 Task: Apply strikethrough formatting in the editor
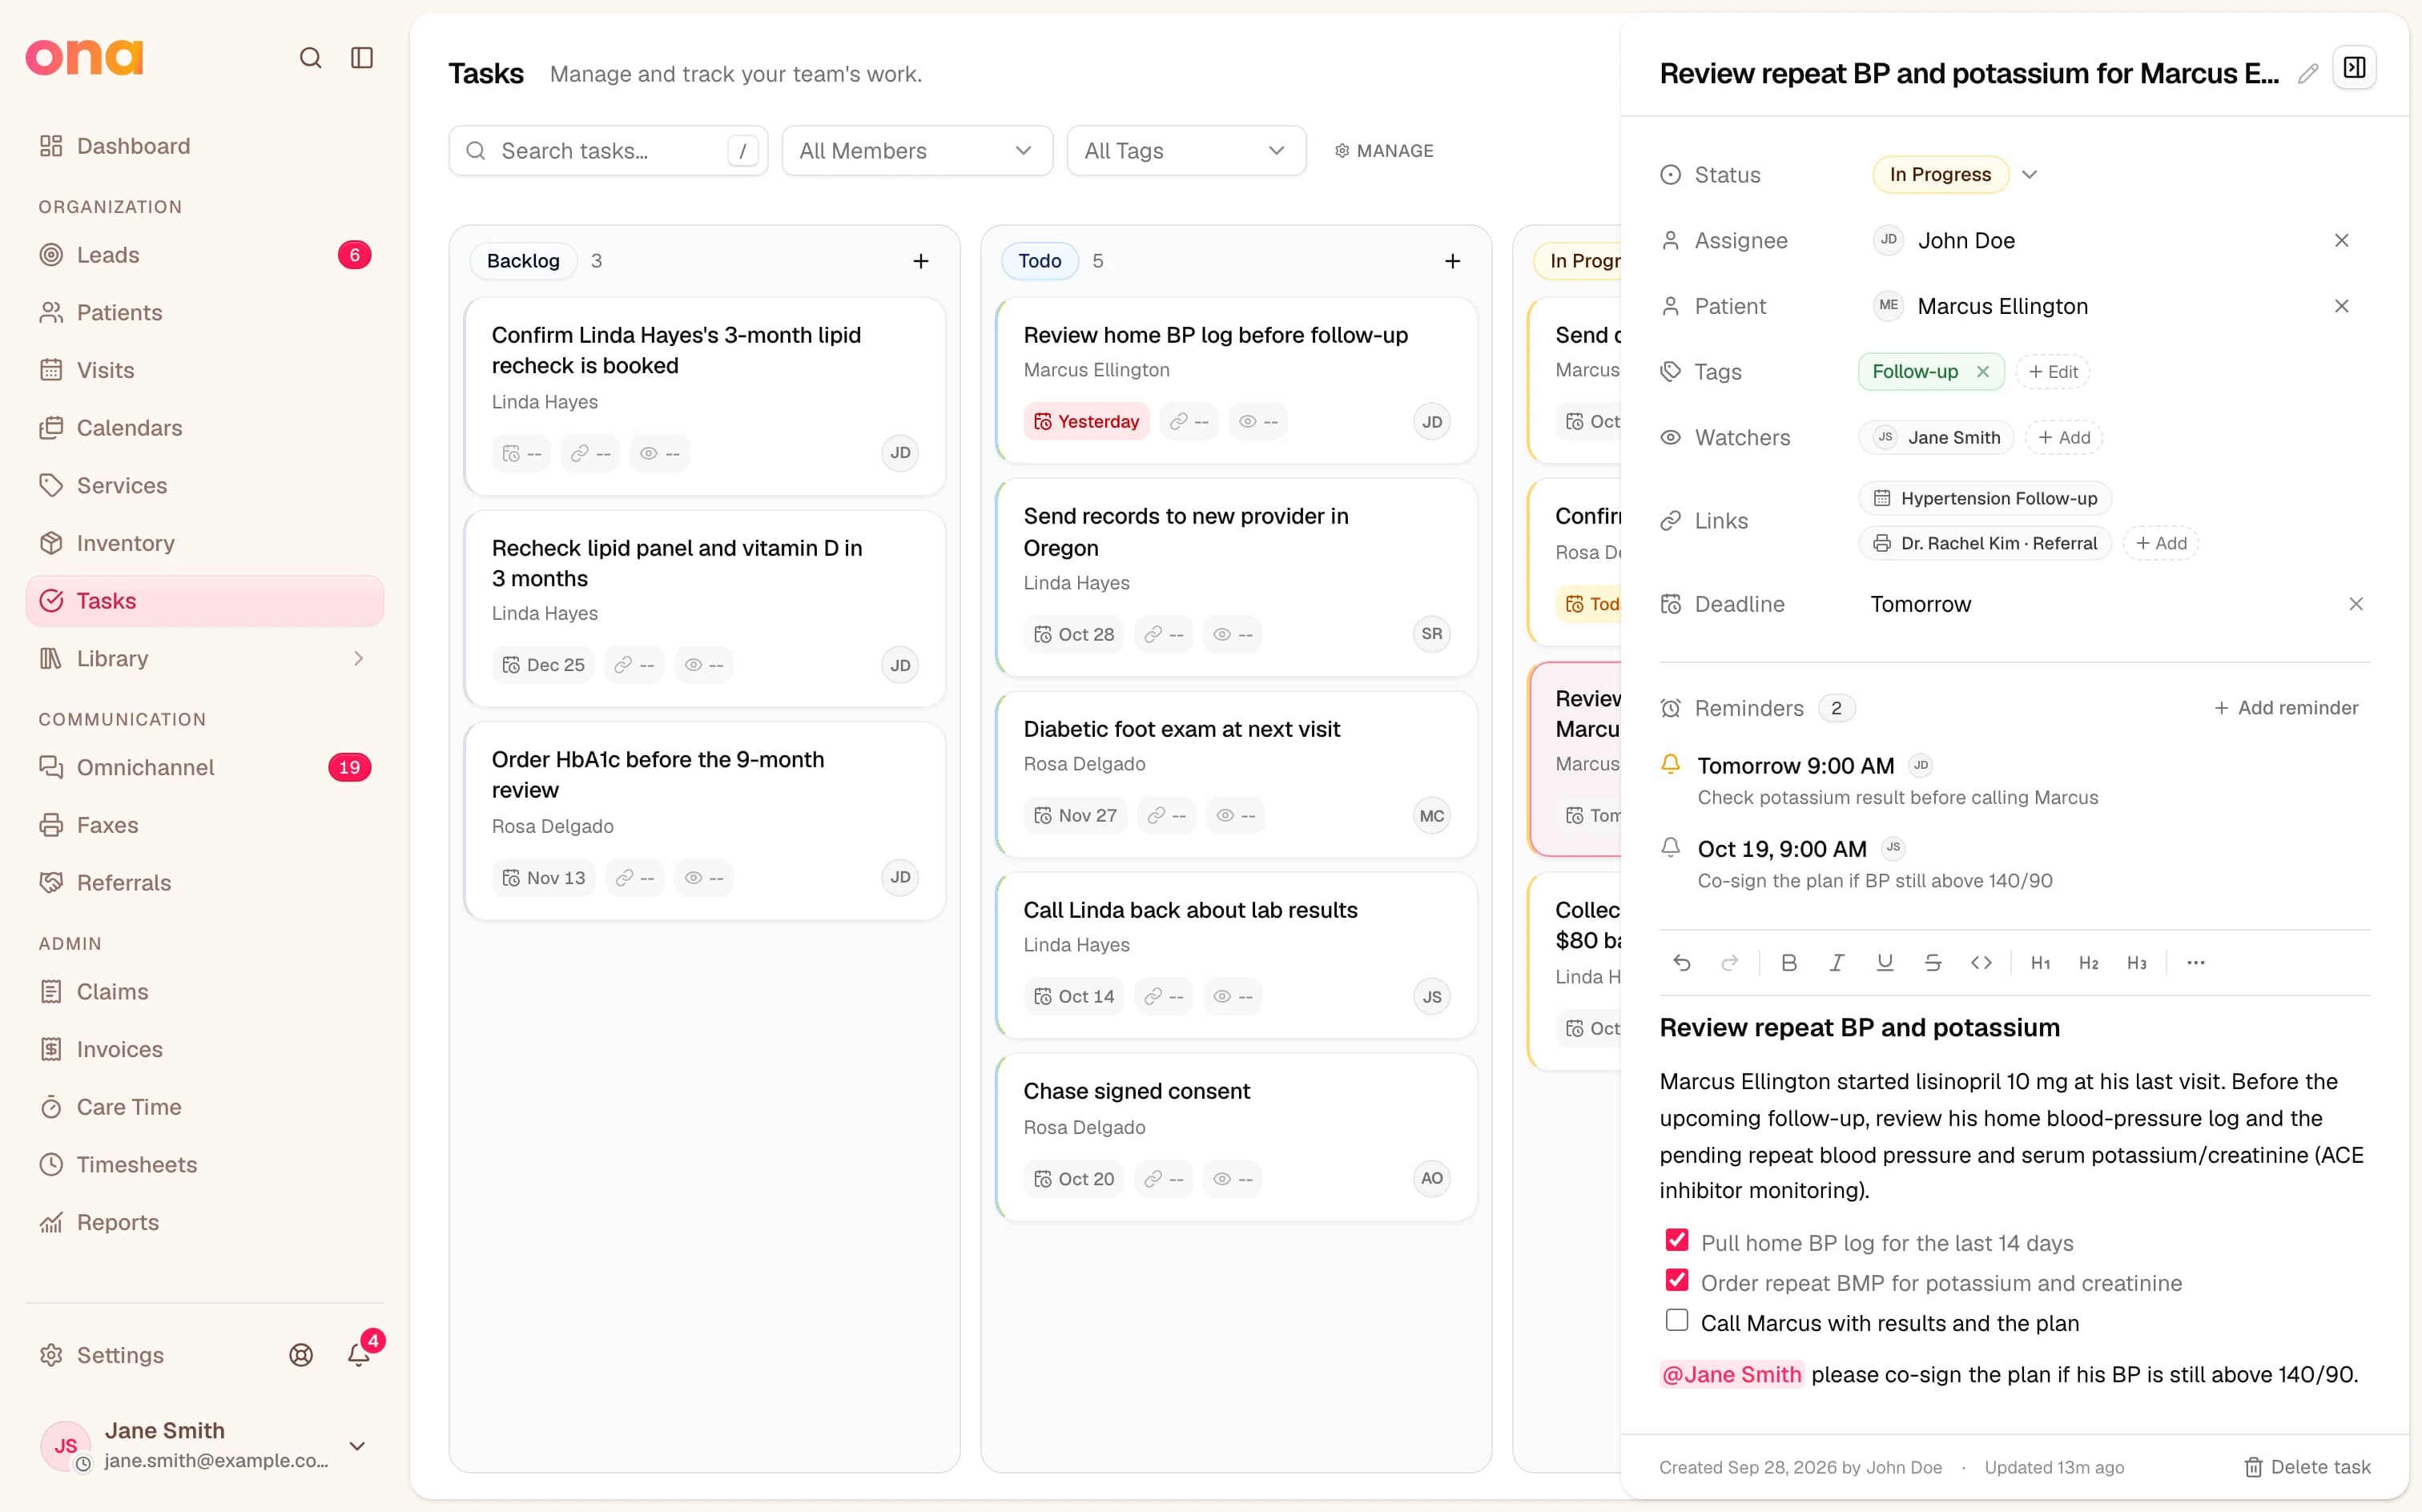coord(1933,962)
